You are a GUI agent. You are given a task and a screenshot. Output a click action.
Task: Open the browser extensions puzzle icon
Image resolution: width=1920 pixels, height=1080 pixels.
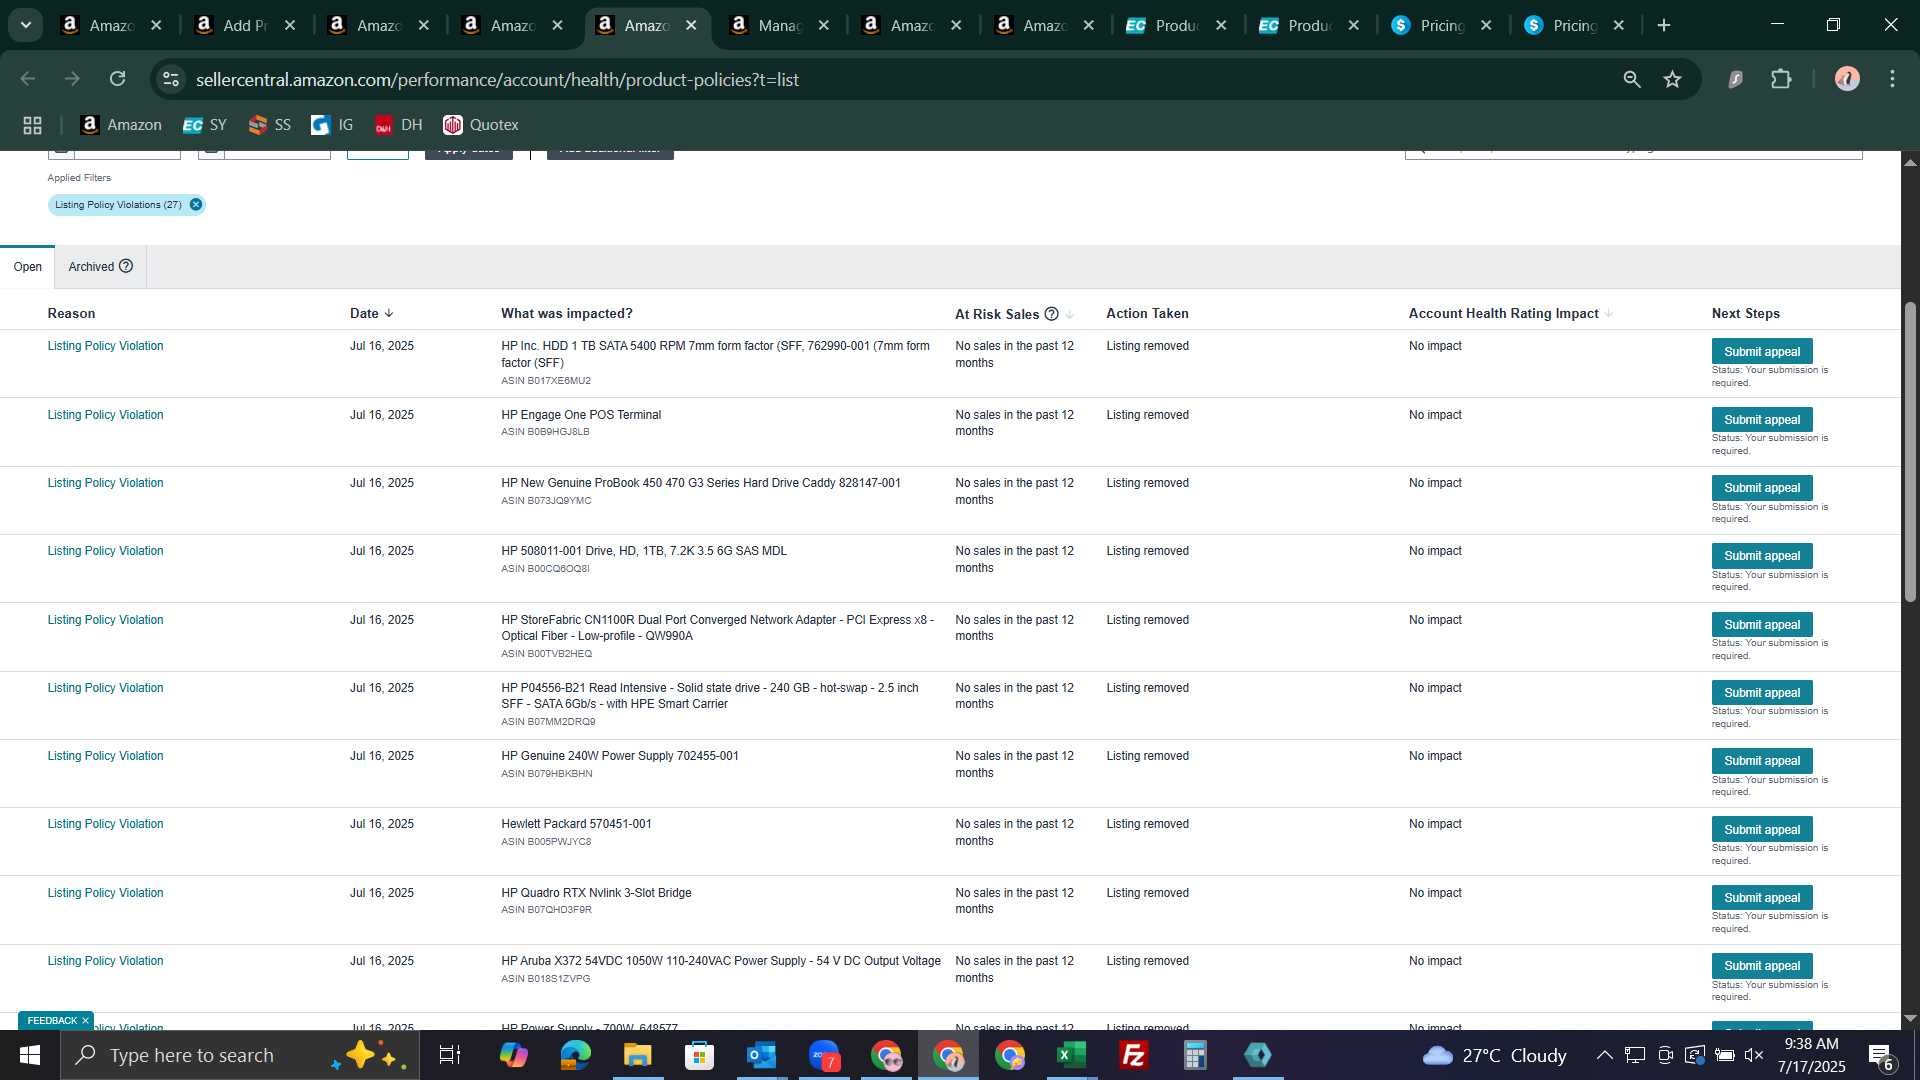[x=1781, y=79]
